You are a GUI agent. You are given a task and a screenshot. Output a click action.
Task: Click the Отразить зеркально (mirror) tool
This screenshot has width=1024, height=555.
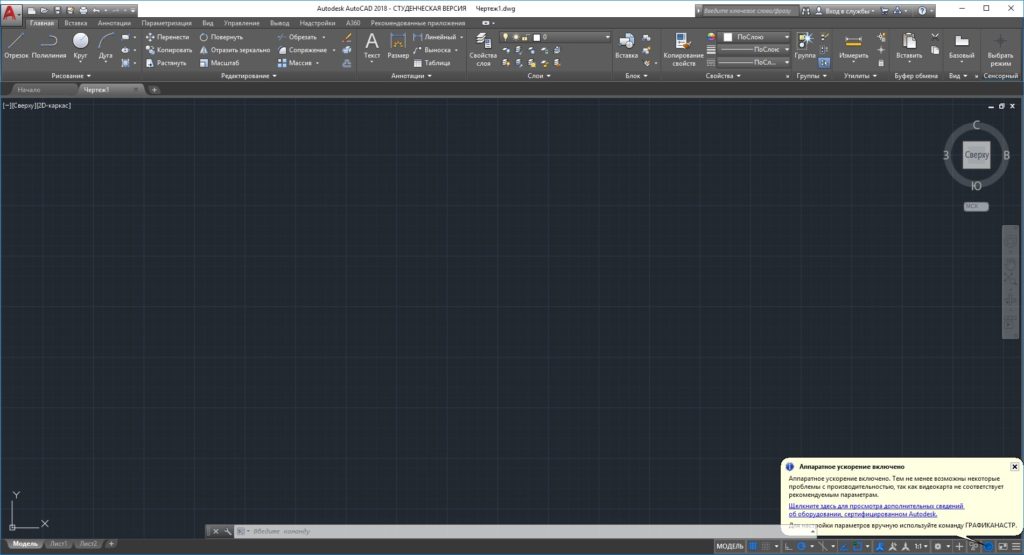point(234,50)
